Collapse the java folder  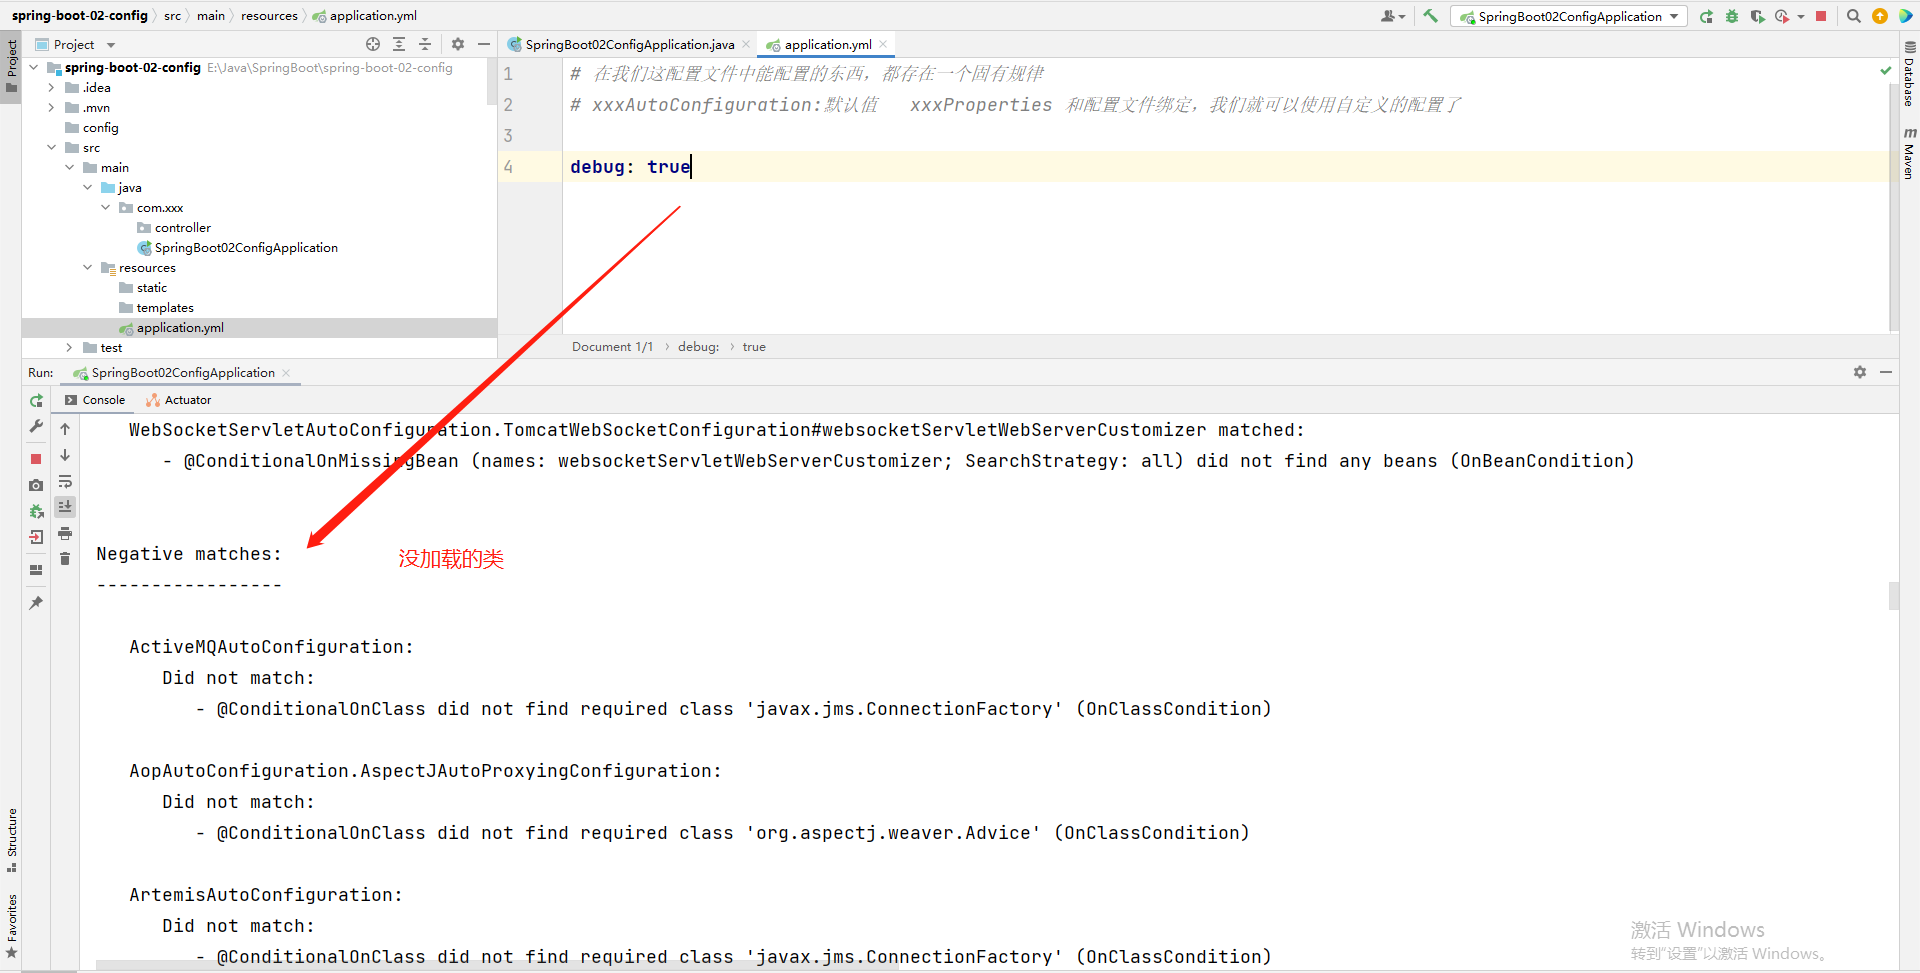tap(87, 188)
